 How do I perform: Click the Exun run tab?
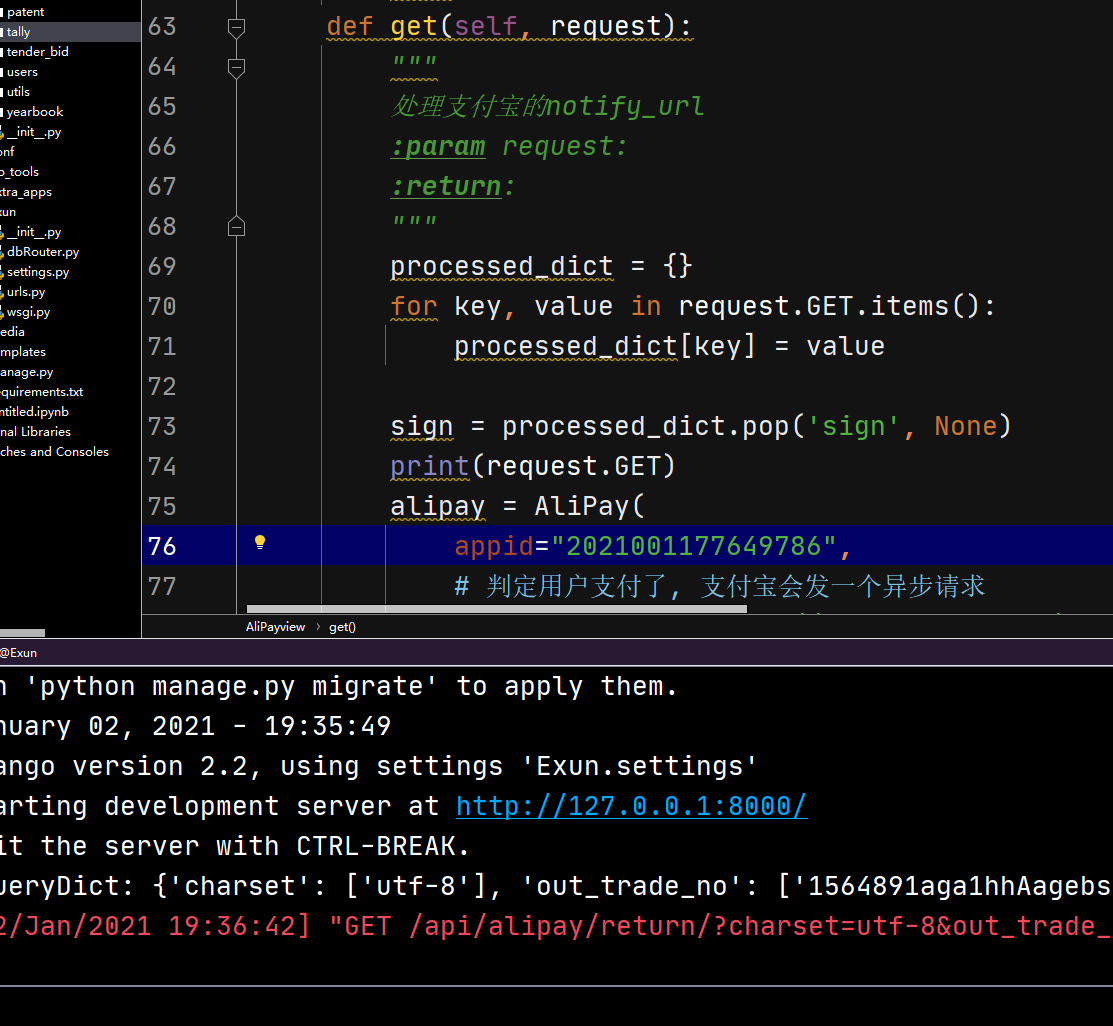click(18, 653)
